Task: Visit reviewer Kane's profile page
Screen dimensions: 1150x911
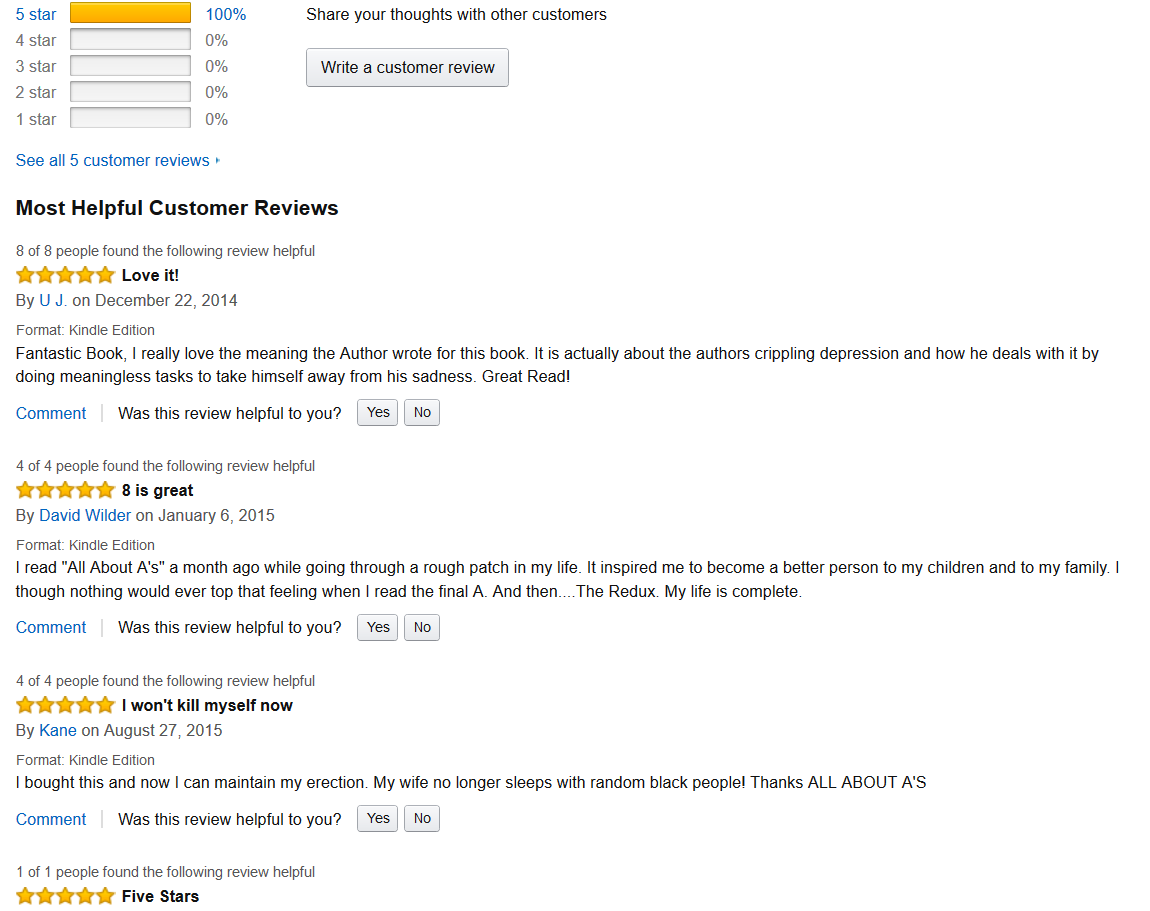Action: tap(58, 730)
